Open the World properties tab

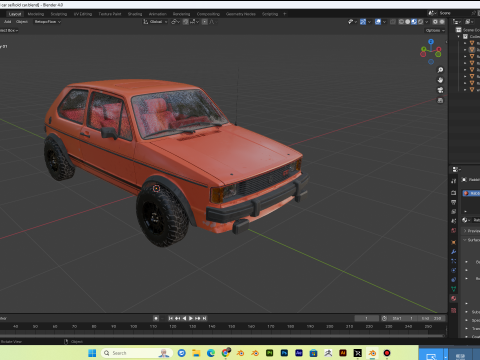[454, 230]
